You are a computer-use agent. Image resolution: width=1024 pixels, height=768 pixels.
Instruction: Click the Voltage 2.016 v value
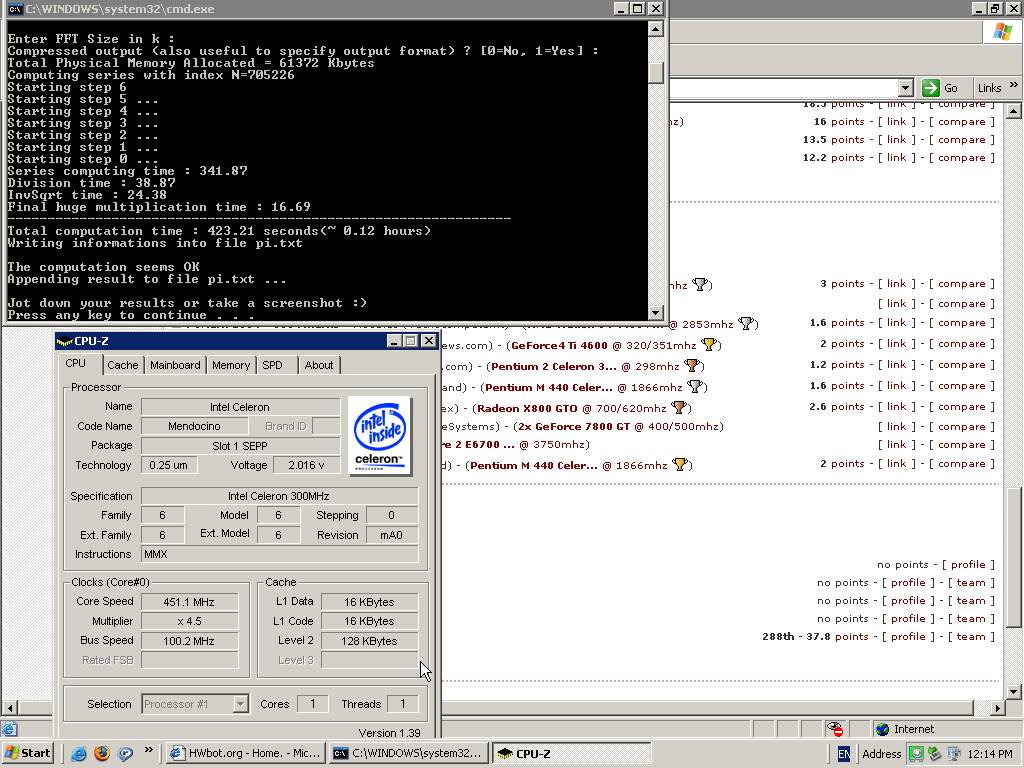306,465
